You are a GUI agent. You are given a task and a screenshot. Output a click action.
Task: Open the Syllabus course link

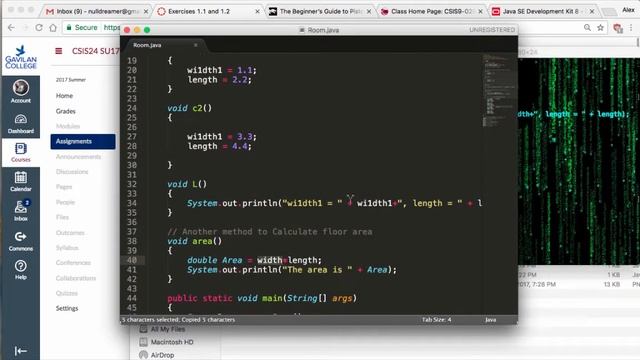[x=67, y=248]
